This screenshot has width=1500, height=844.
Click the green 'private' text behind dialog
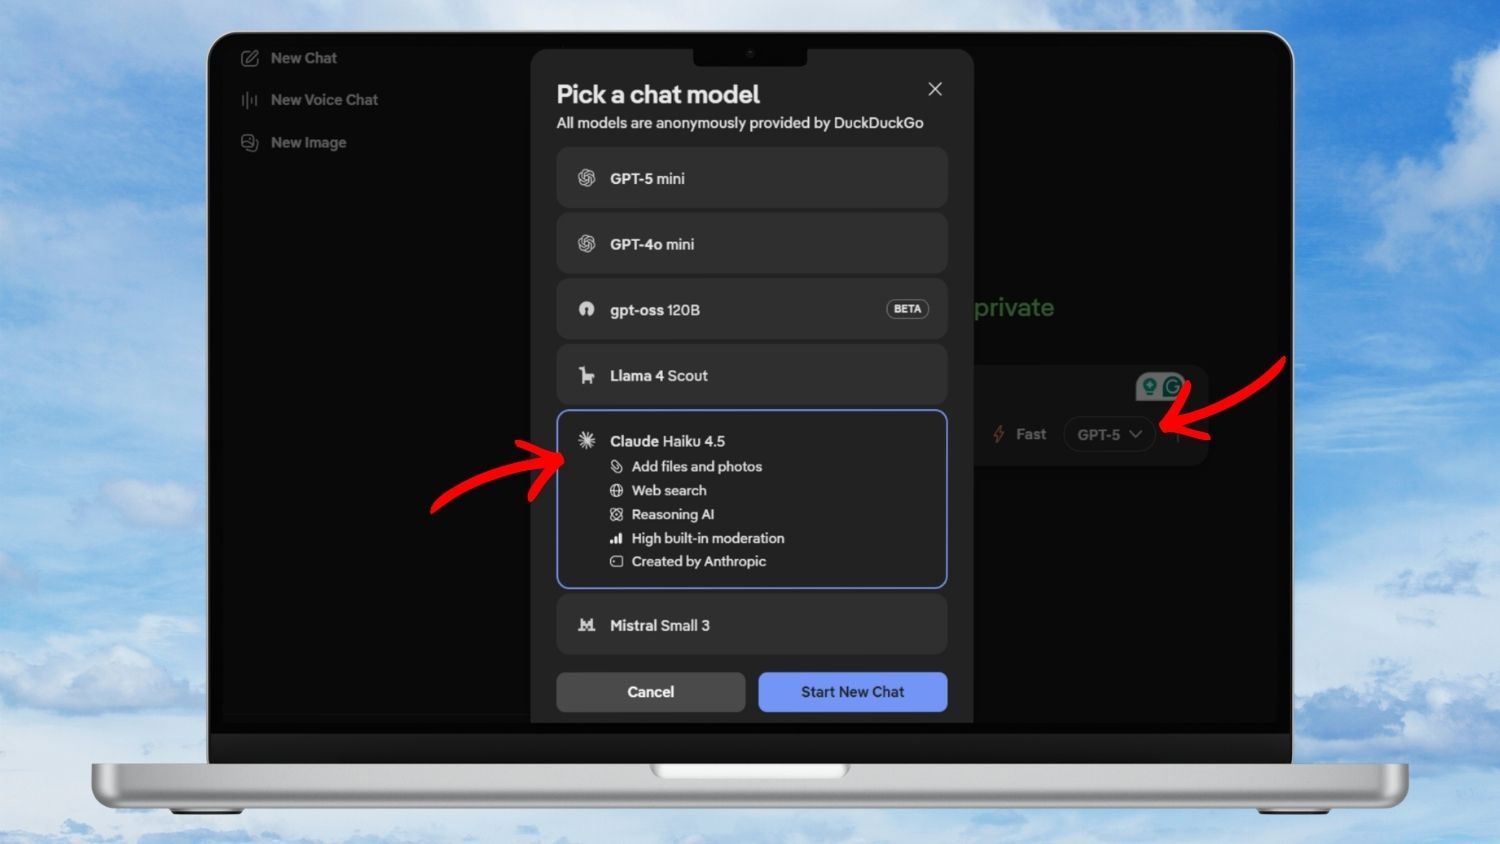click(x=1014, y=308)
